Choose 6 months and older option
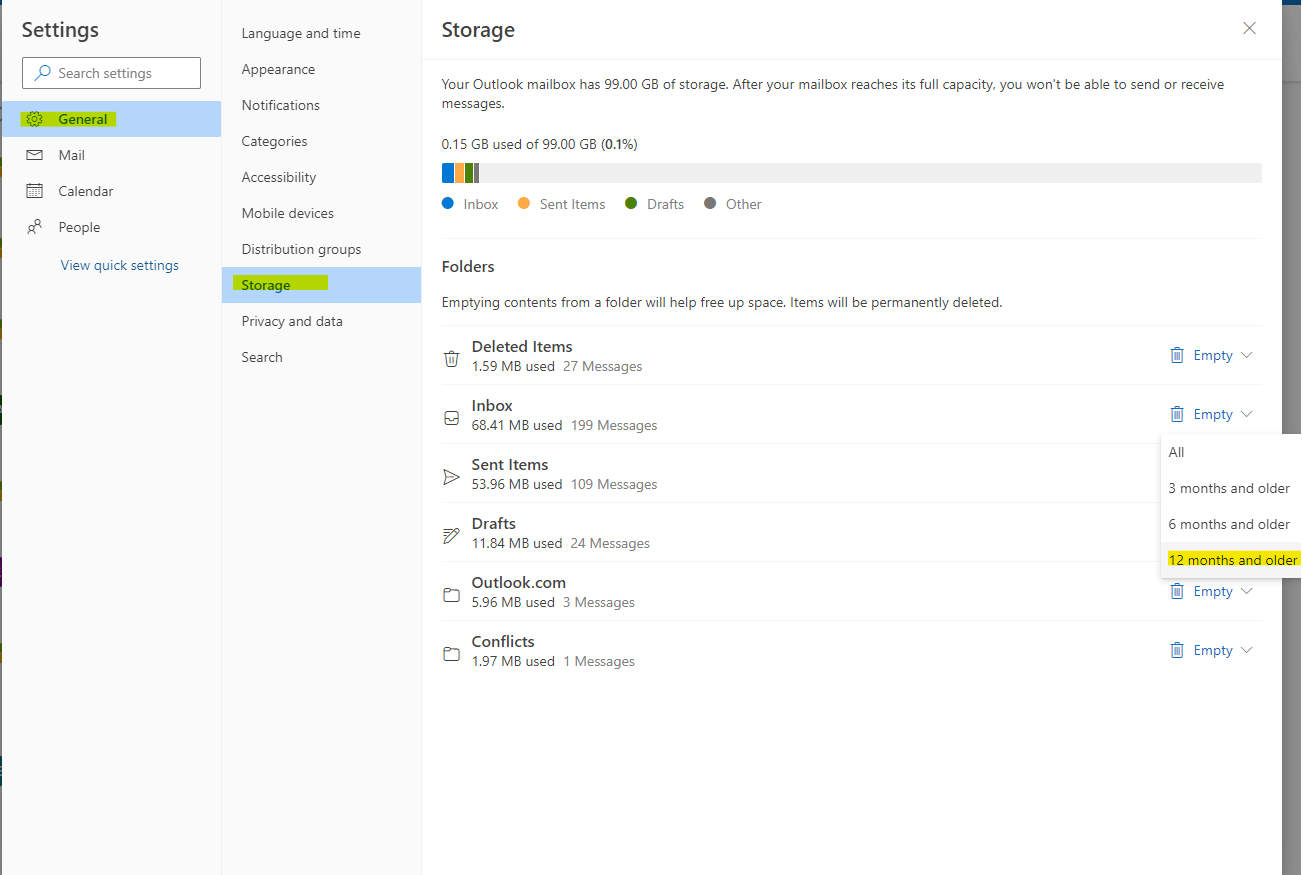The width and height of the screenshot is (1303, 875). pos(1231,524)
